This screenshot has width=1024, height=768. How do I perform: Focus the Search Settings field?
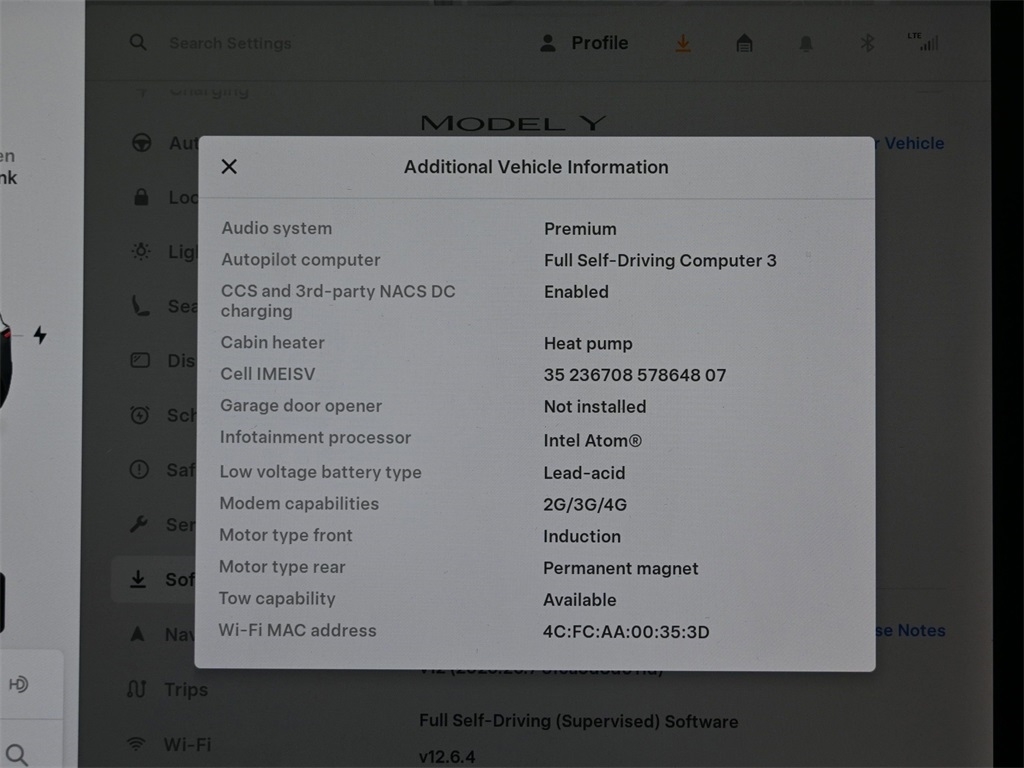[230, 43]
